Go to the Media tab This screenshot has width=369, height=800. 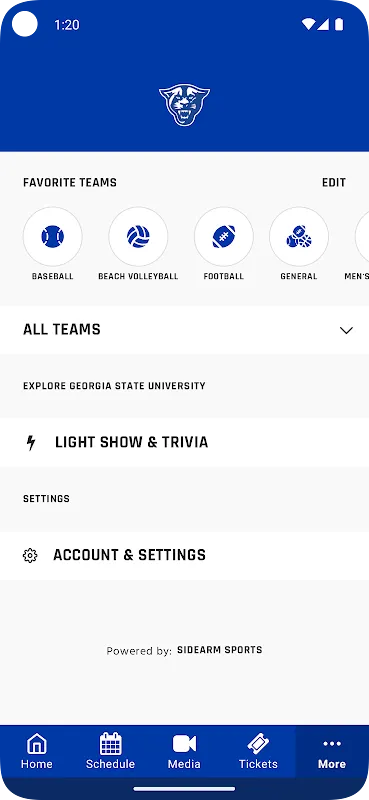coord(184,751)
